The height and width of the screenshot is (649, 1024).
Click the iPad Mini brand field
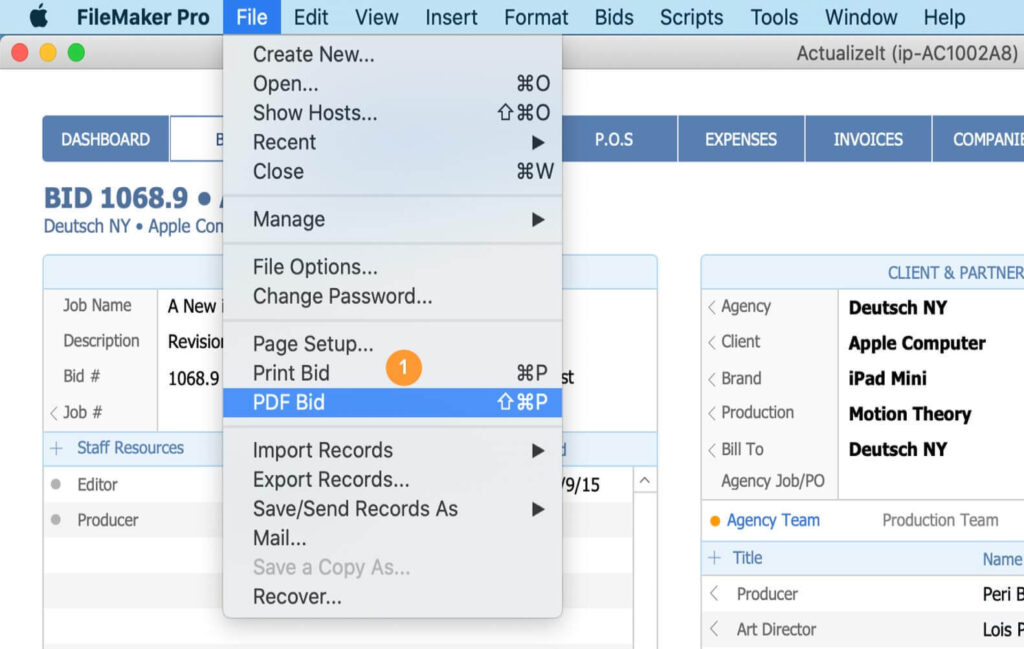[x=888, y=379]
